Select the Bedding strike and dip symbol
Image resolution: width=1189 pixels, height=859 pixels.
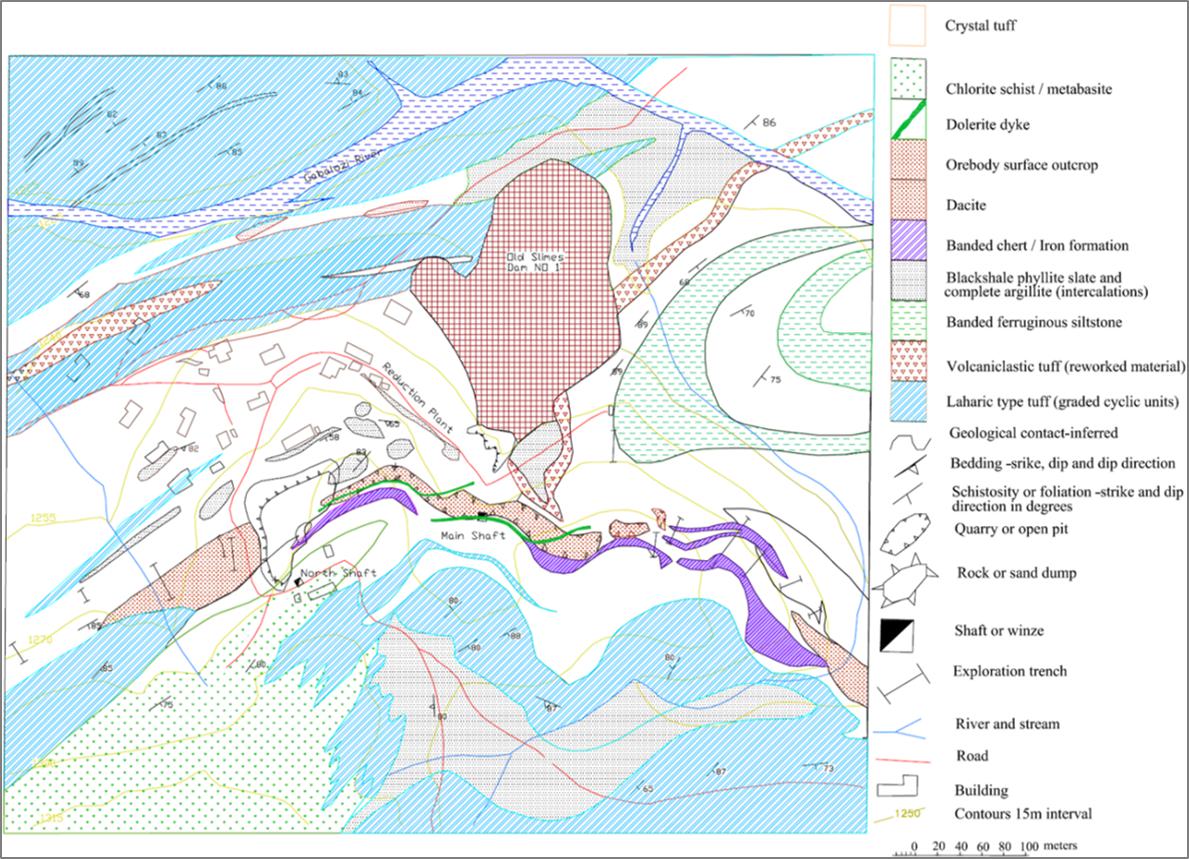[907, 467]
